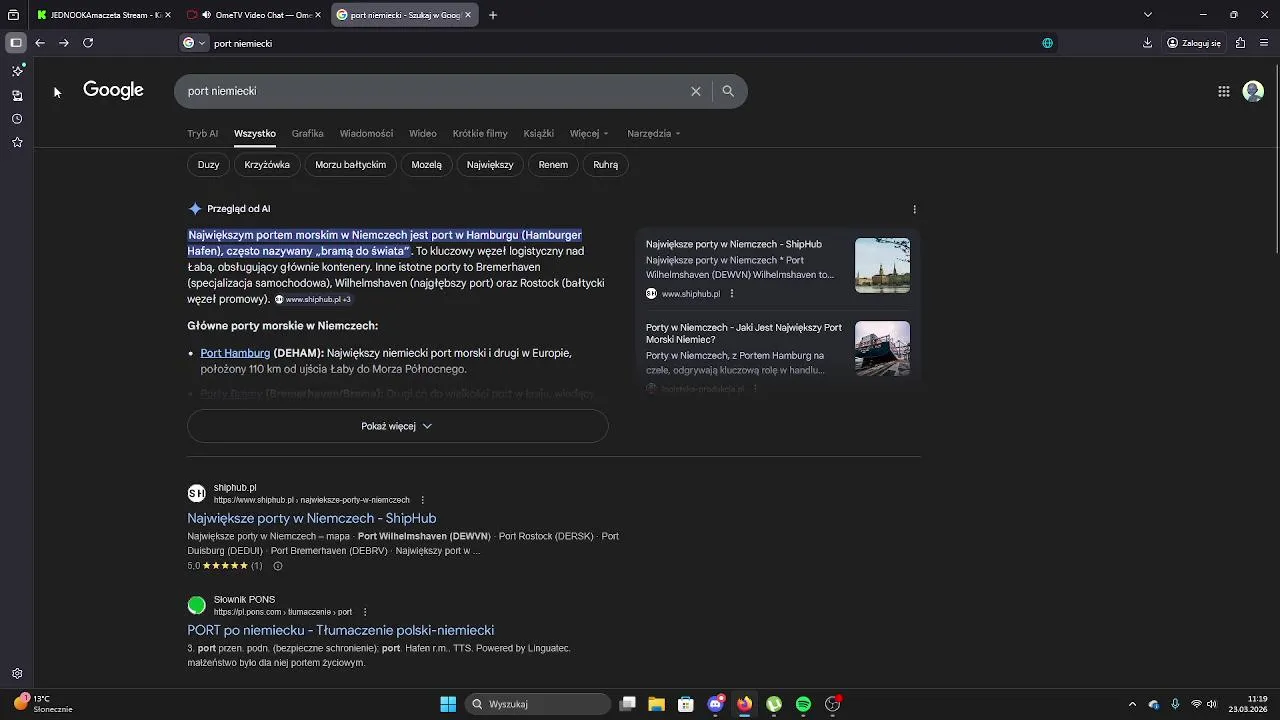Open the browser hamburger menu
The image size is (1280, 720).
point(1265,43)
